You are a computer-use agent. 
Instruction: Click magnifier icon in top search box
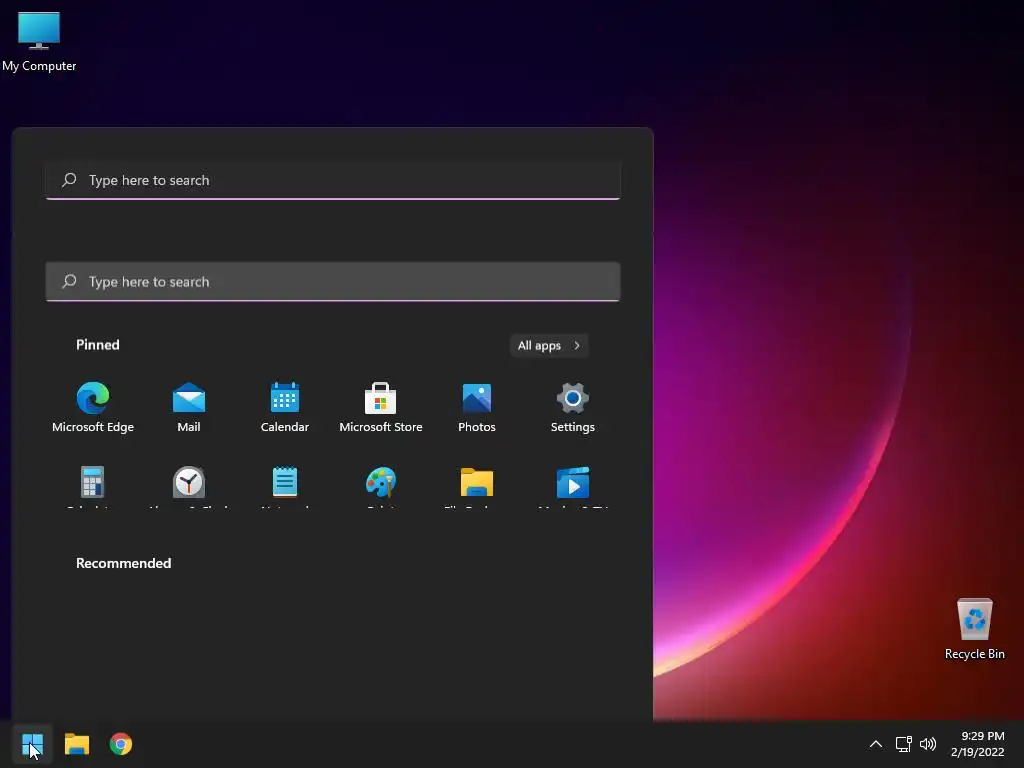pyautogui.click(x=69, y=180)
